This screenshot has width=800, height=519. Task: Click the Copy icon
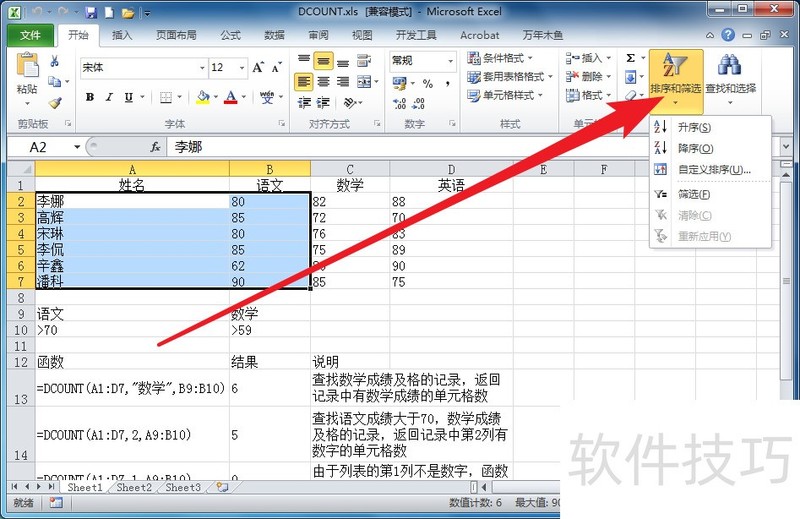[x=55, y=81]
